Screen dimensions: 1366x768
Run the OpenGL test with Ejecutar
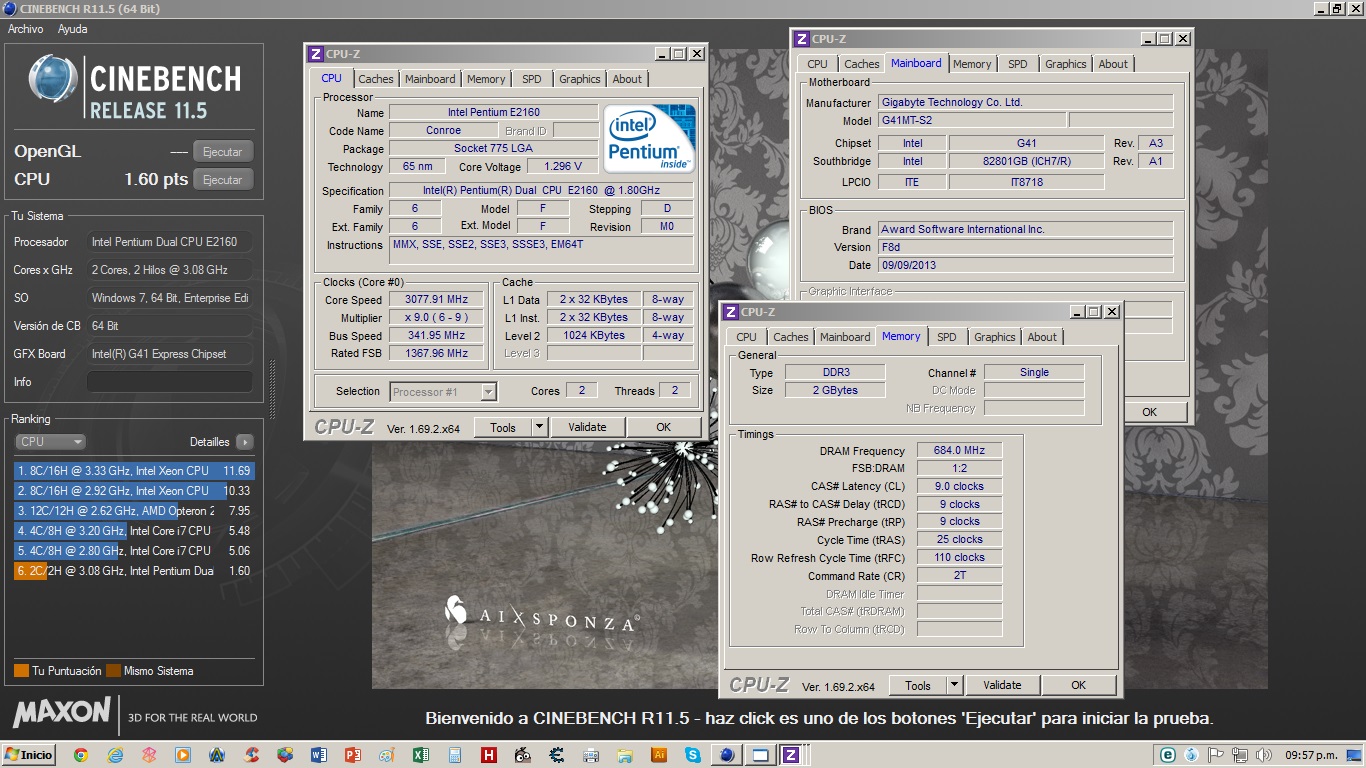click(223, 152)
